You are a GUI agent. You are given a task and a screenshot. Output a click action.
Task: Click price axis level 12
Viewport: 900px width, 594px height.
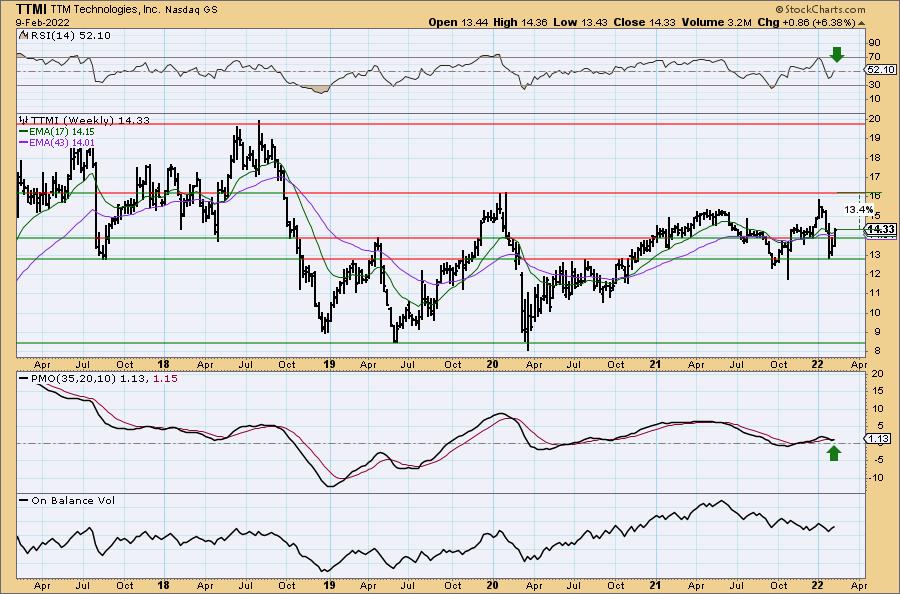coord(874,273)
